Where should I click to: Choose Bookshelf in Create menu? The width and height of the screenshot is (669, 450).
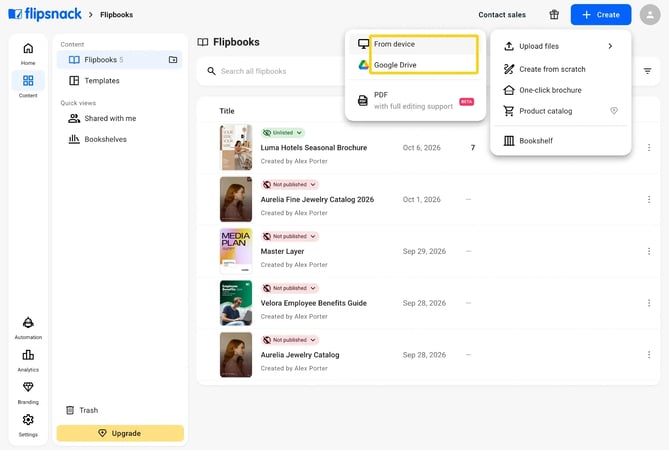click(560, 141)
